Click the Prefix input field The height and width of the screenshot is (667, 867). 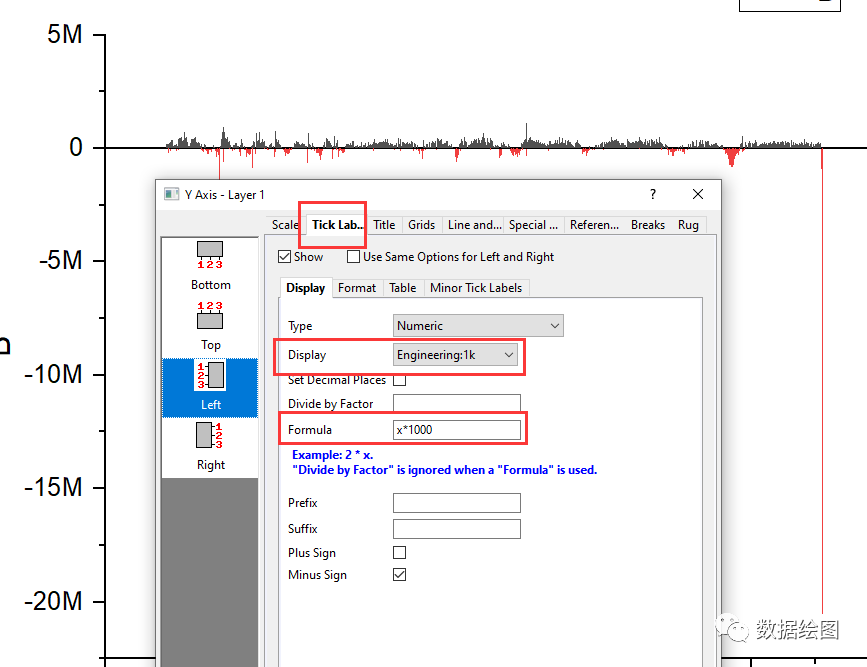pos(457,503)
